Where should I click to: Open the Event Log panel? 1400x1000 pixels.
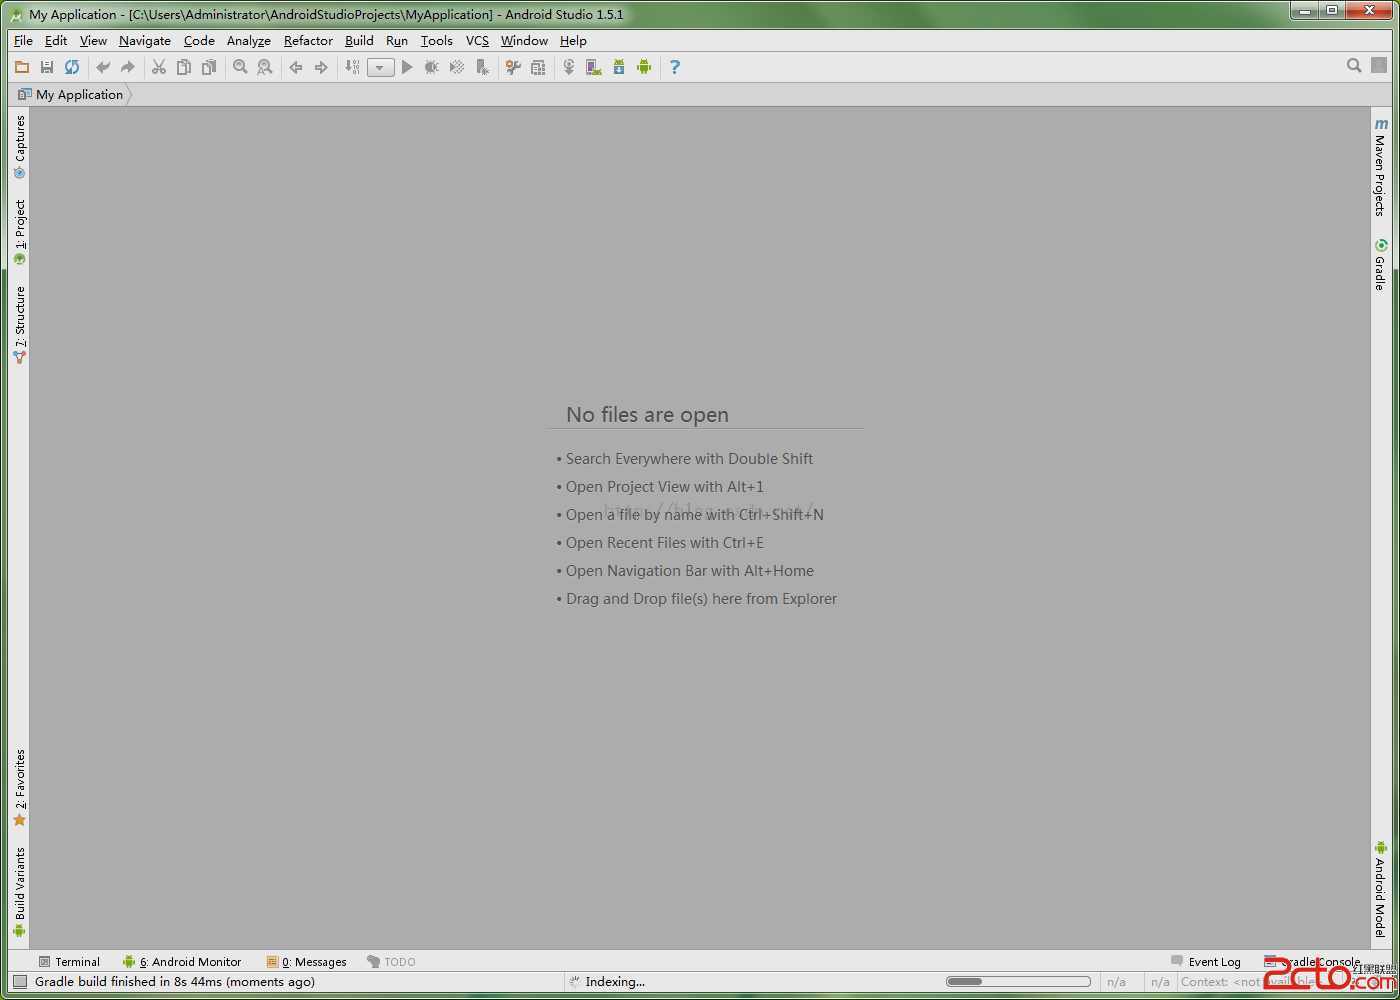pyautogui.click(x=1206, y=962)
